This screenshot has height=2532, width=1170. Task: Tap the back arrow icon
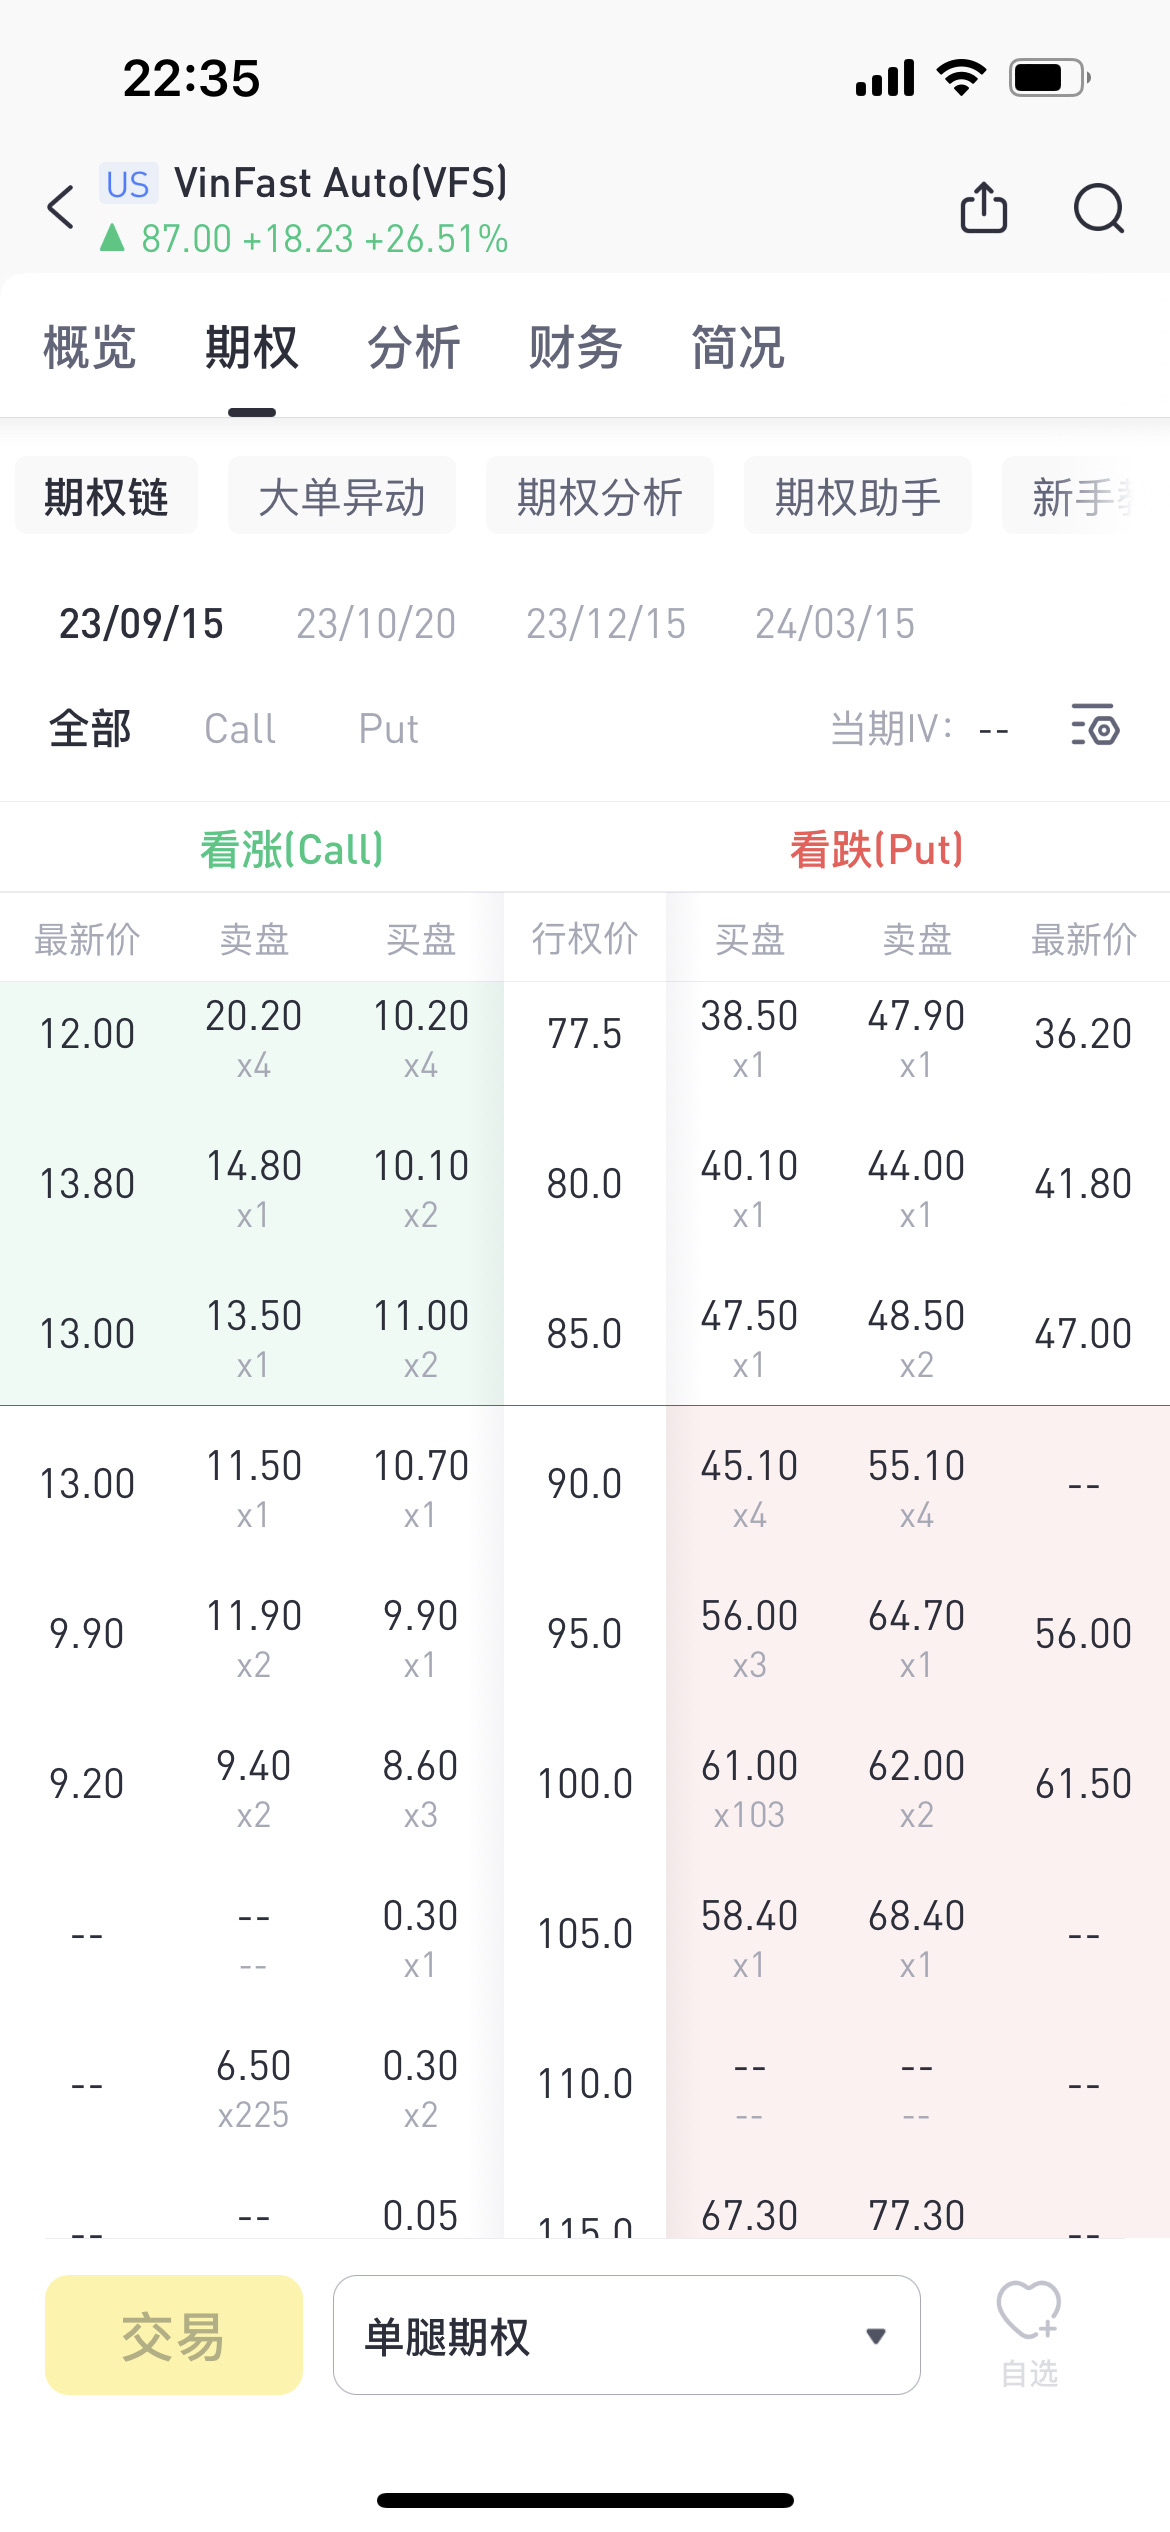click(x=61, y=208)
